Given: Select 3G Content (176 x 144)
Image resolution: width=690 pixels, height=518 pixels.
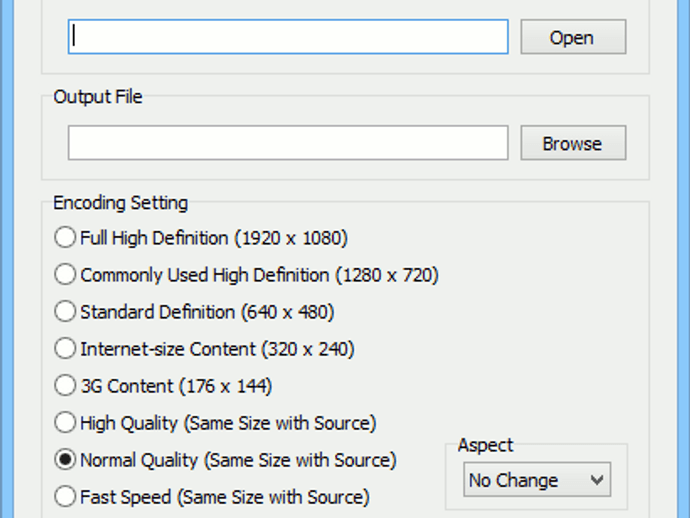Looking at the screenshot, I should 65,386.
